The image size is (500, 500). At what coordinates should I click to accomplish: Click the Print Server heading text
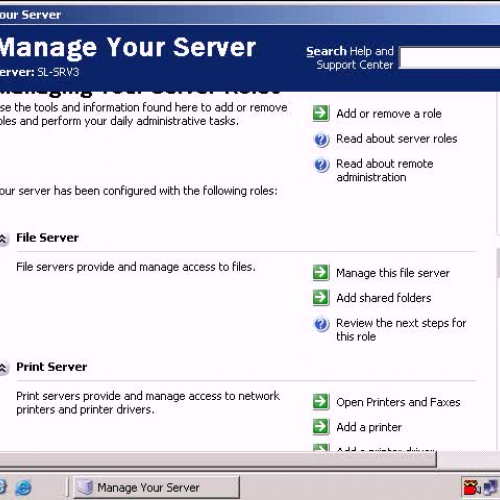pos(52,367)
